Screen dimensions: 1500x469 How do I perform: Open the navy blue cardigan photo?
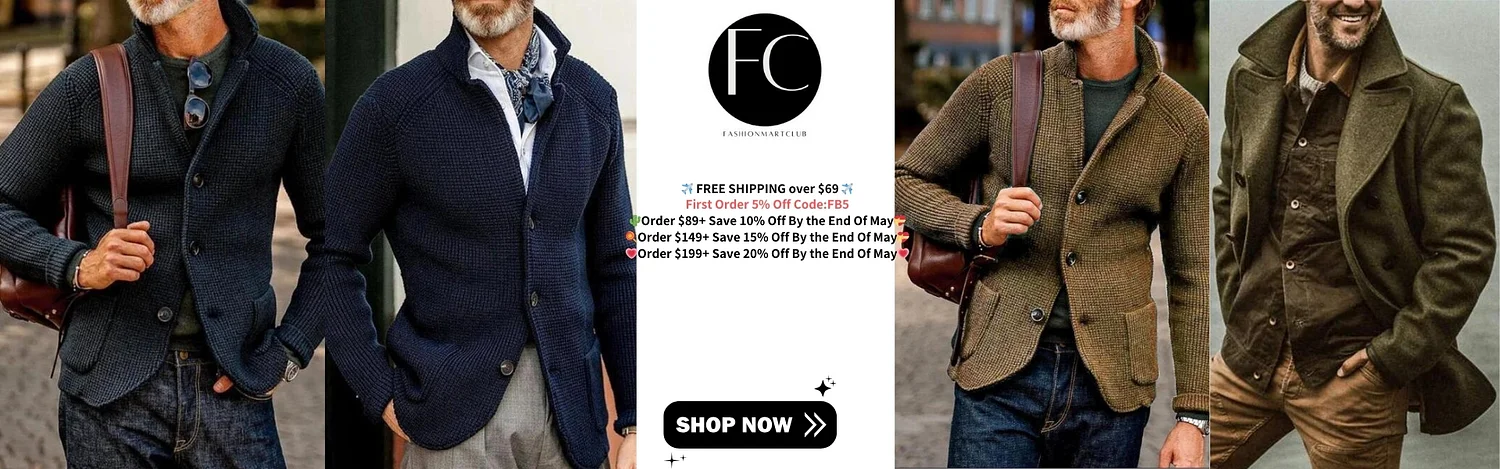[480, 234]
